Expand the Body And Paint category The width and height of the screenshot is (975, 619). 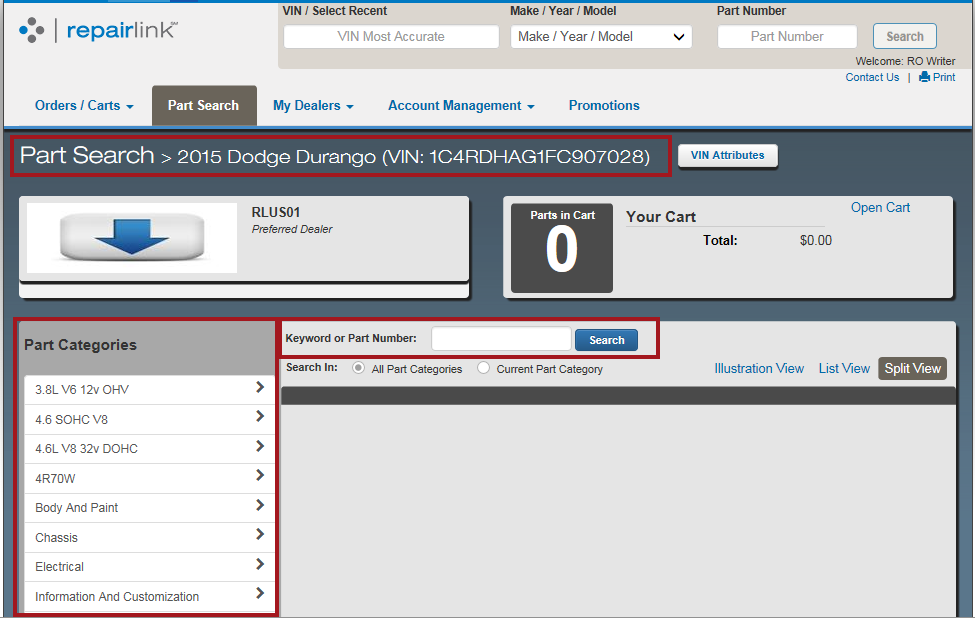[148, 507]
